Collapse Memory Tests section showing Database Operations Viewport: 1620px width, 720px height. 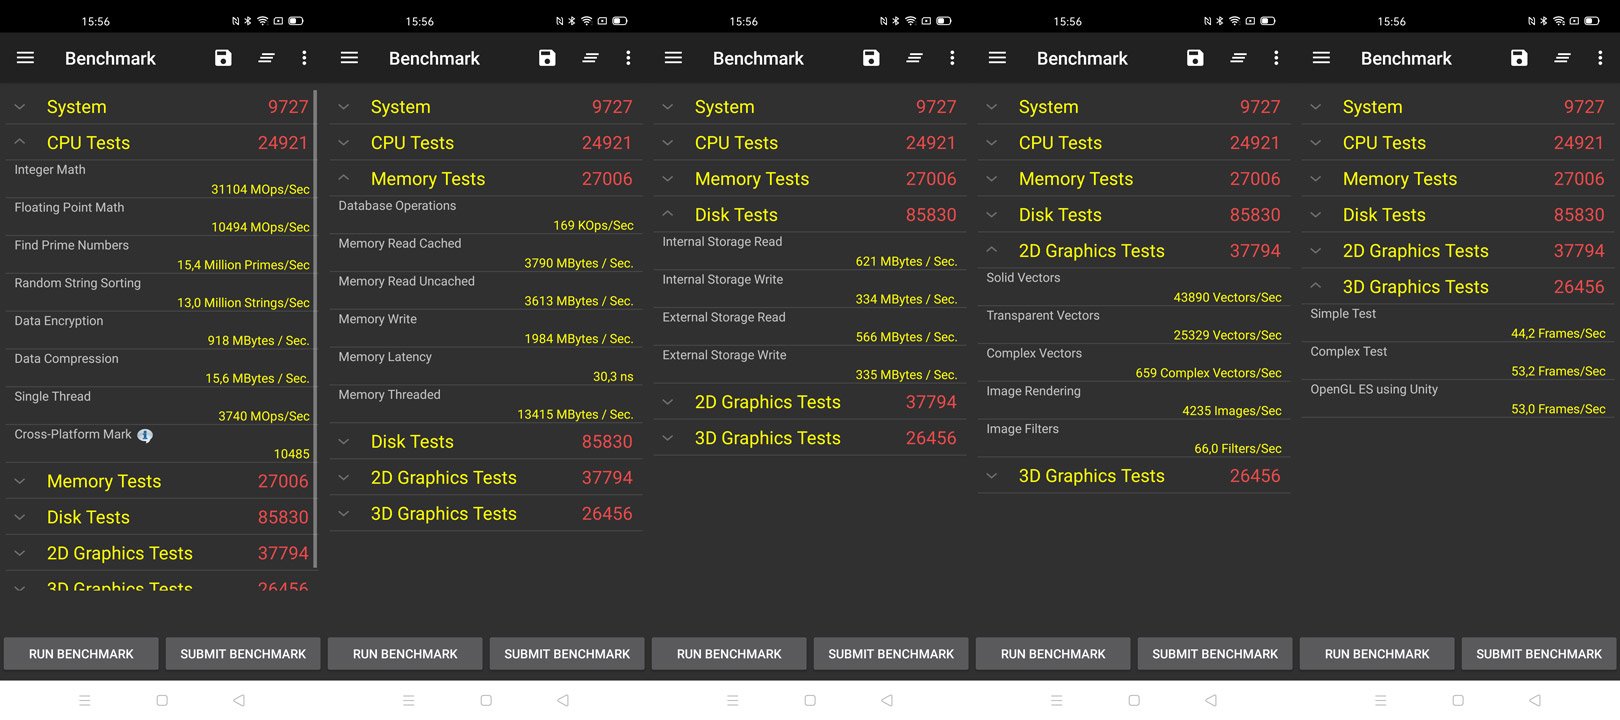click(485, 179)
